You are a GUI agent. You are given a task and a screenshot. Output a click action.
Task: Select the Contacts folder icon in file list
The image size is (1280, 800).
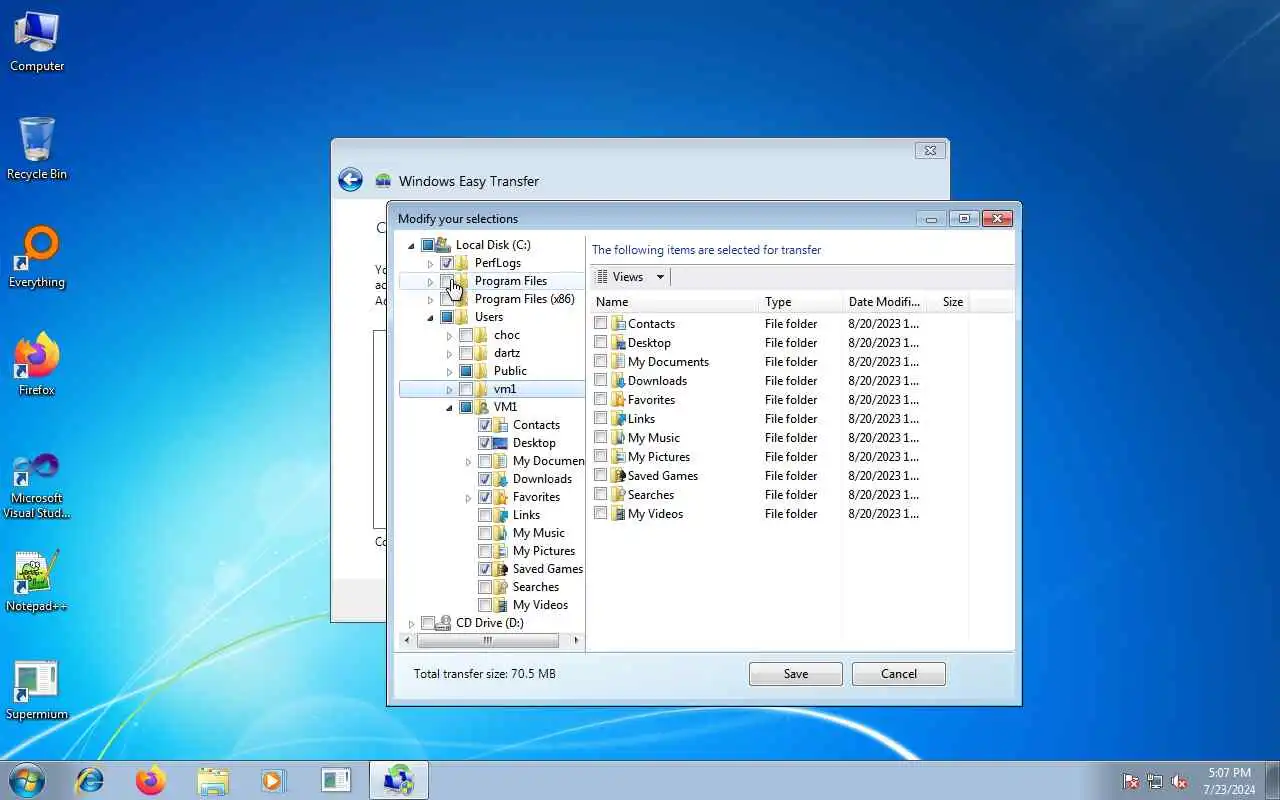click(618, 323)
